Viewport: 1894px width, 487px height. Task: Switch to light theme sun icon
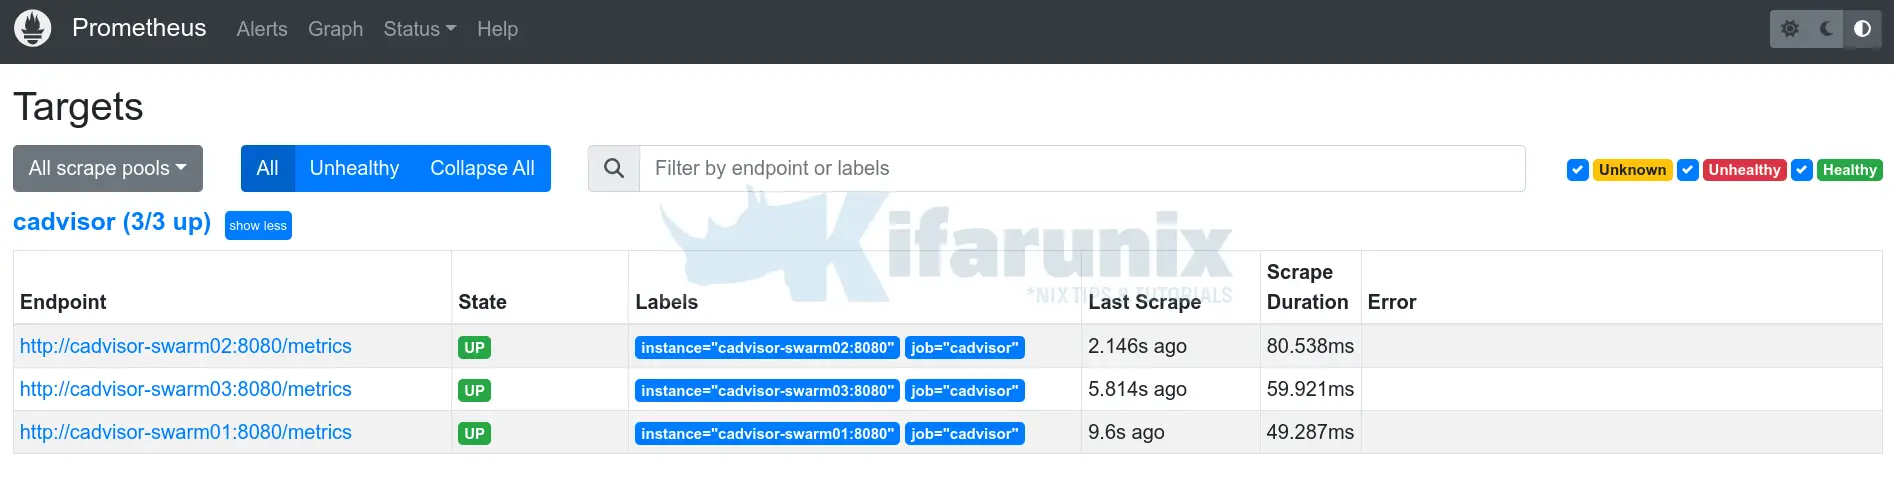coord(1790,29)
